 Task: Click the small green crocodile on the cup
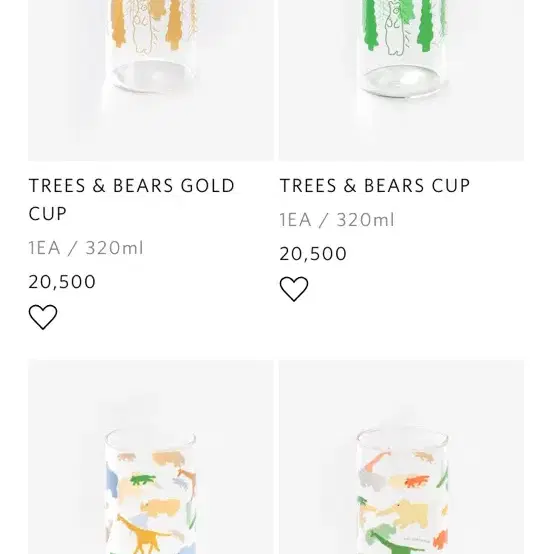point(142,479)
